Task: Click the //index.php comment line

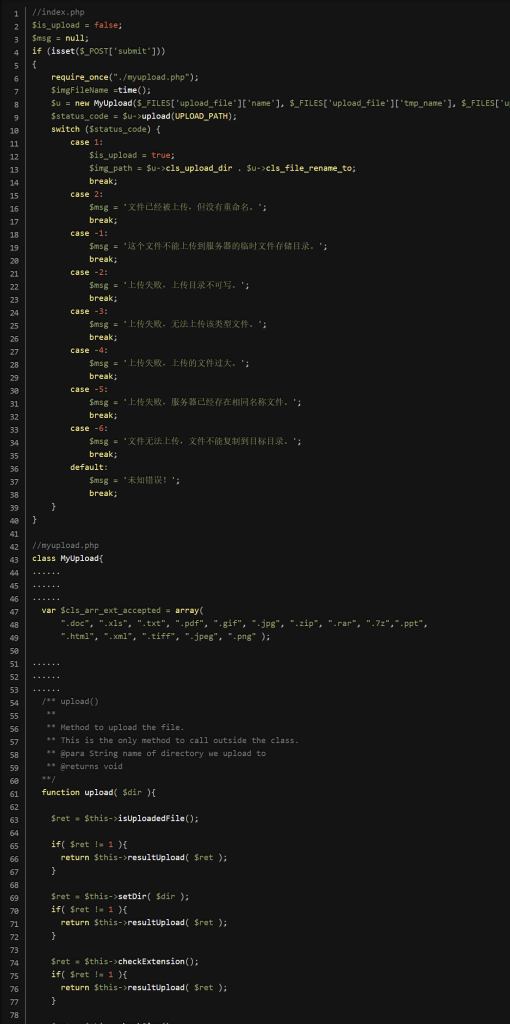Action: click(58, 12)
